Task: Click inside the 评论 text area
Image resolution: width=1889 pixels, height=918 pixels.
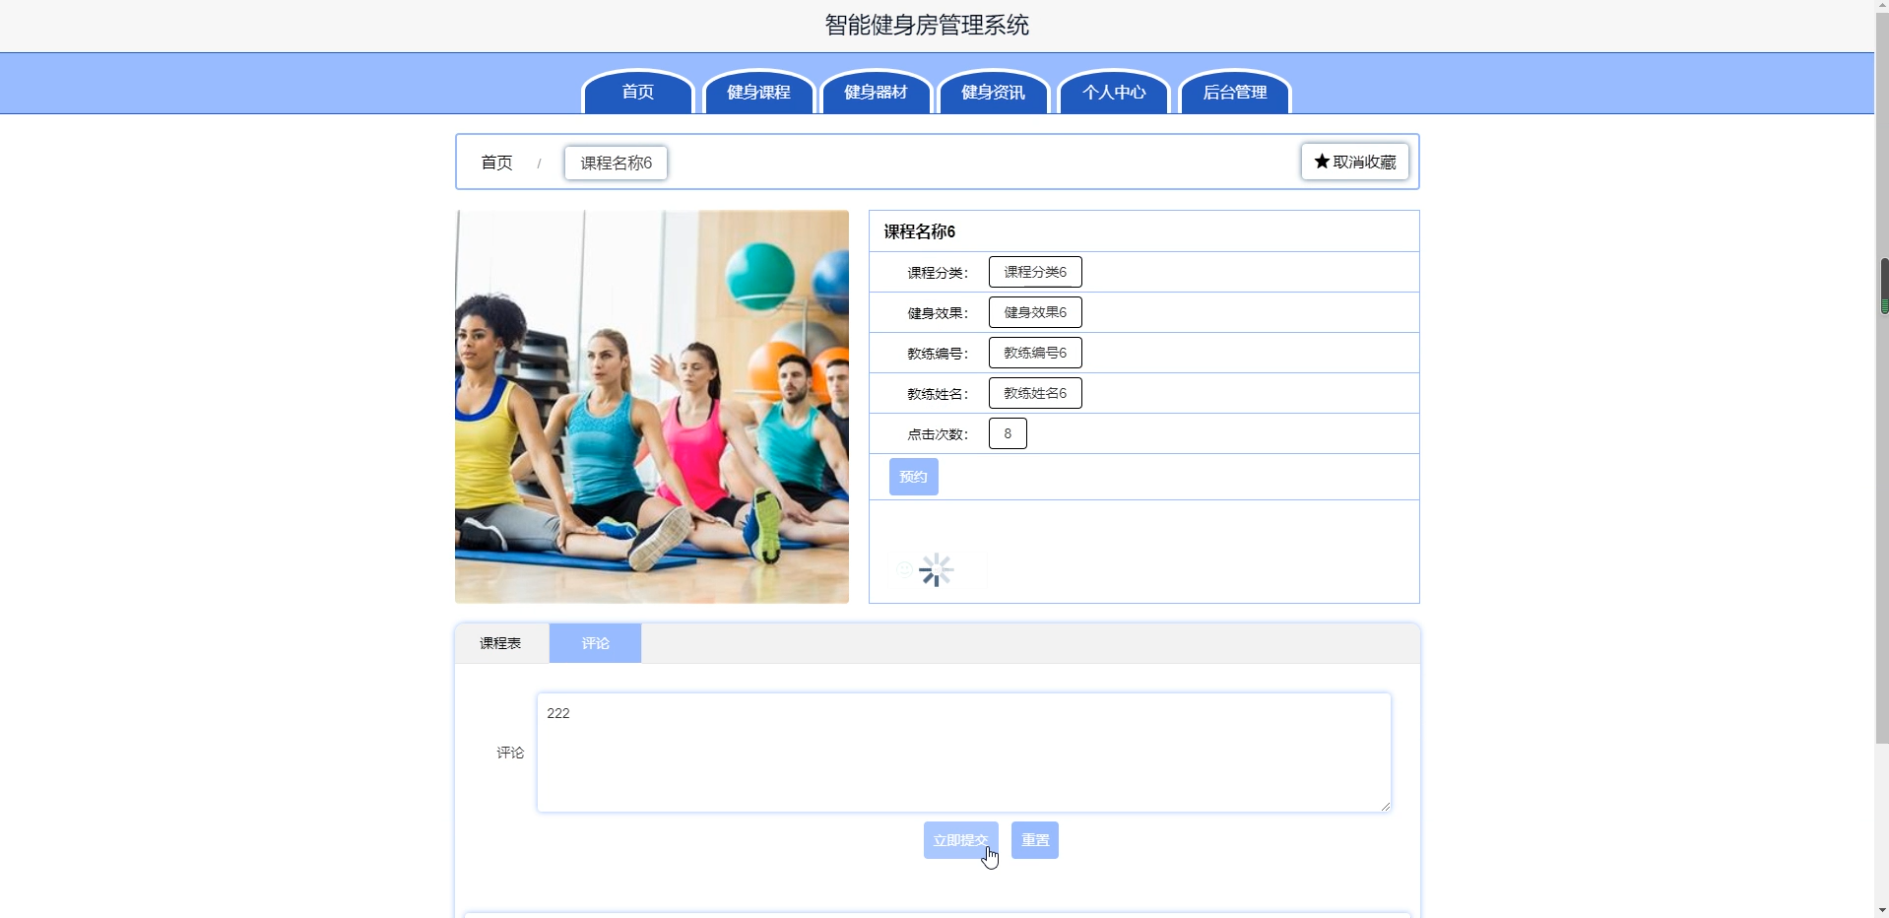Action: click(x=964, y=752)
